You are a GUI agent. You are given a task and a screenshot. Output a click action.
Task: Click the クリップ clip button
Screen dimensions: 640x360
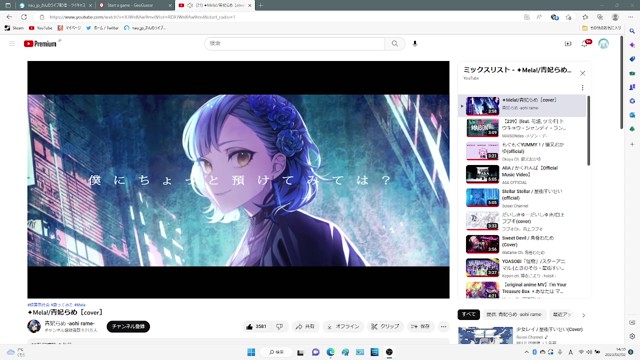(x=385, y=327)
